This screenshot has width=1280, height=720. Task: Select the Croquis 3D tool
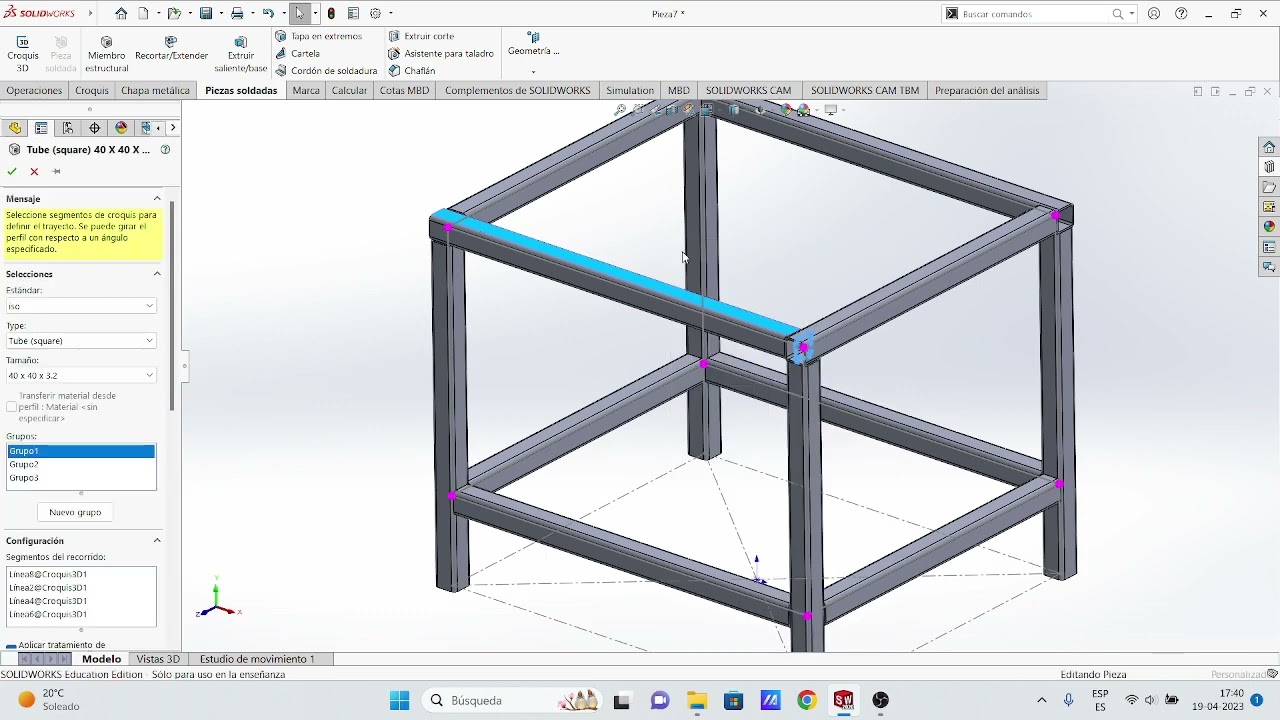23,54
